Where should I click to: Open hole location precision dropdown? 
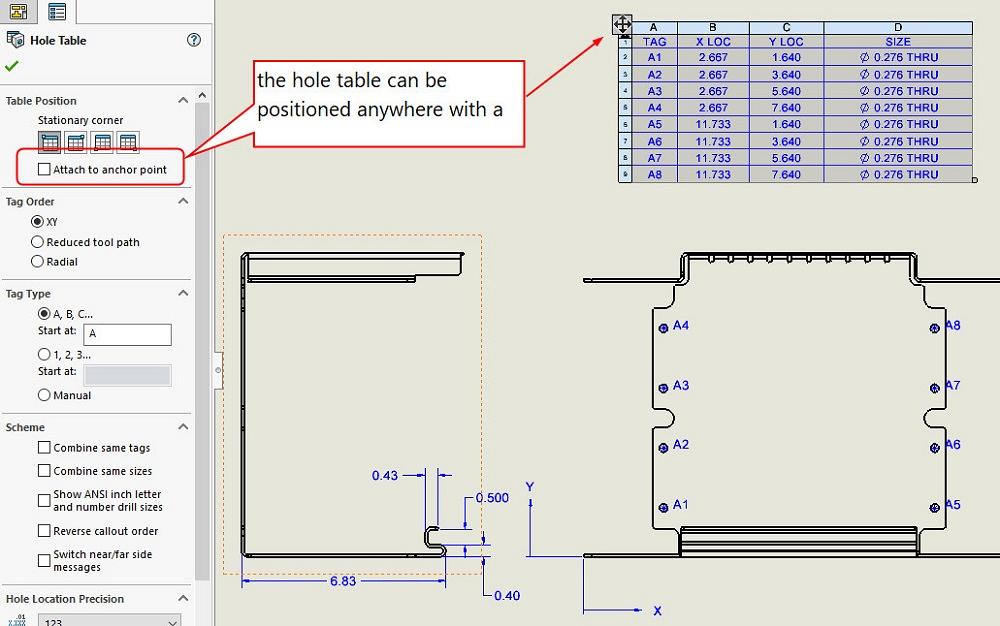[110, 621]
